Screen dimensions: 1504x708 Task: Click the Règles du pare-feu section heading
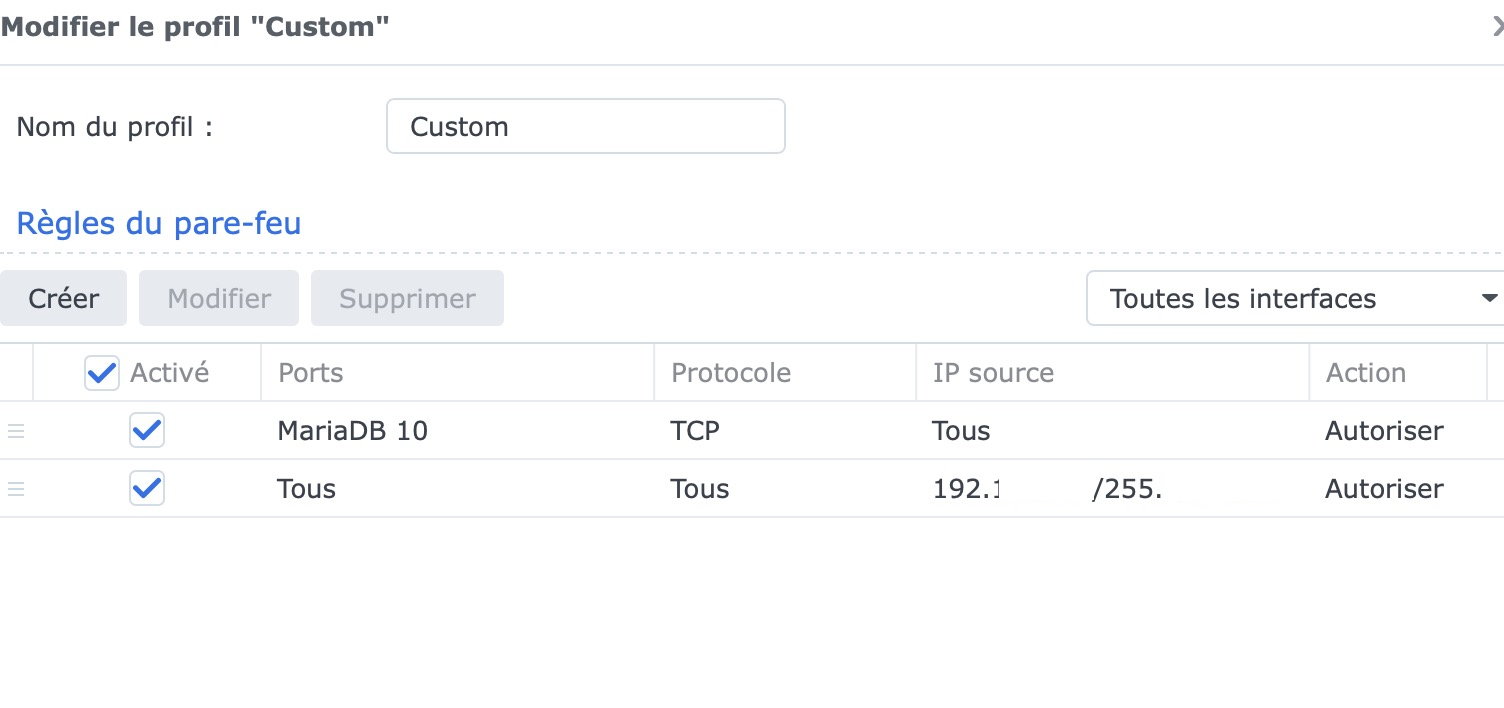(159, 223)
